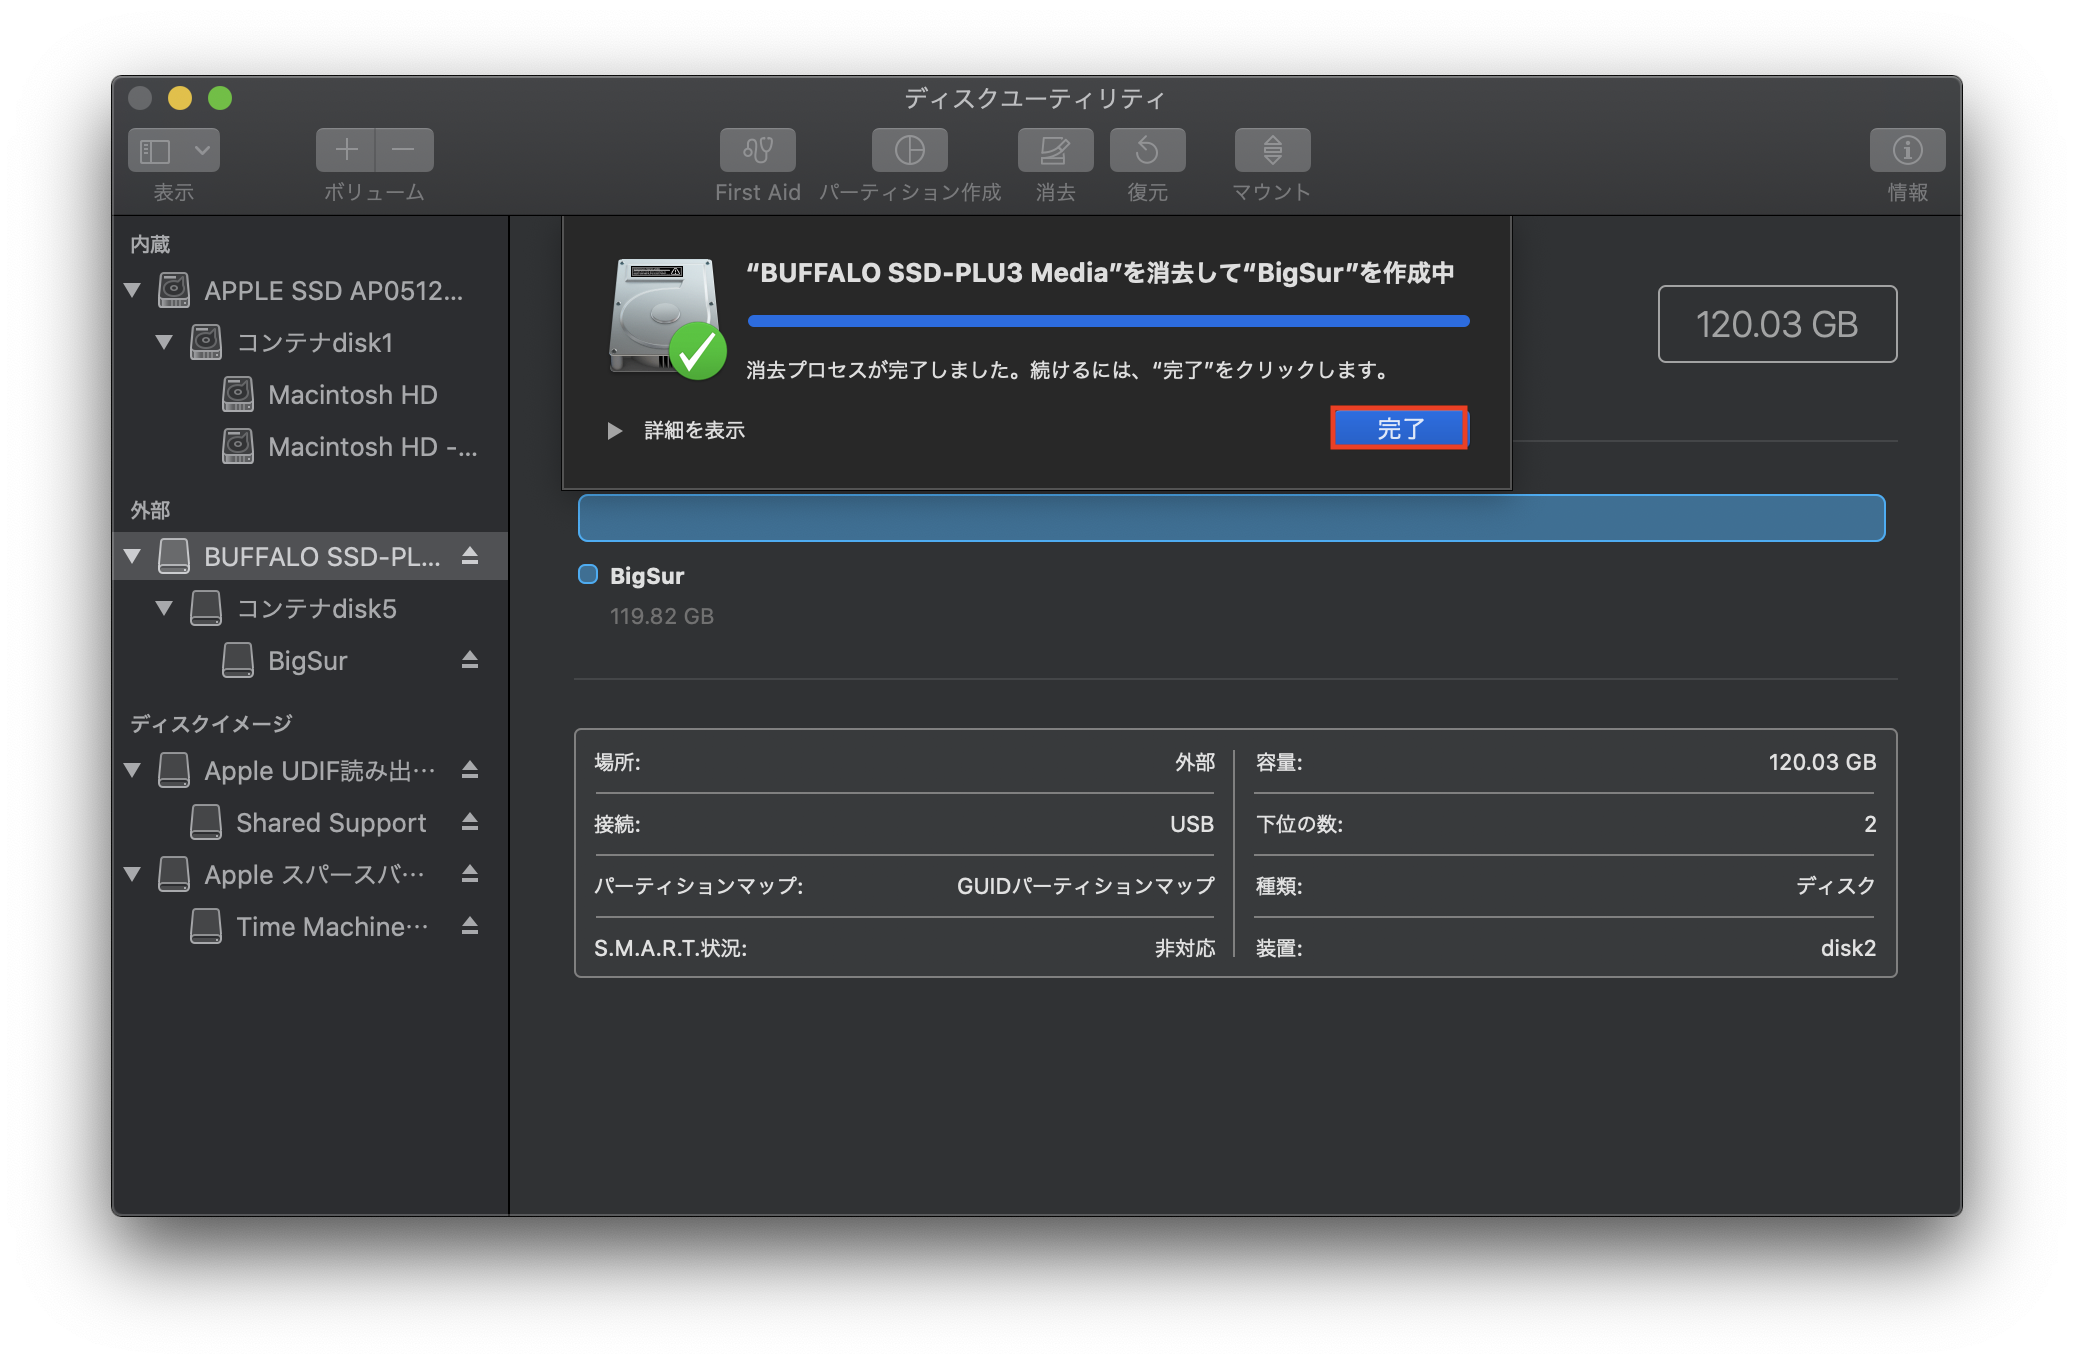Click the erase (消去) toolbar icon

click(x=1055, y=150)
